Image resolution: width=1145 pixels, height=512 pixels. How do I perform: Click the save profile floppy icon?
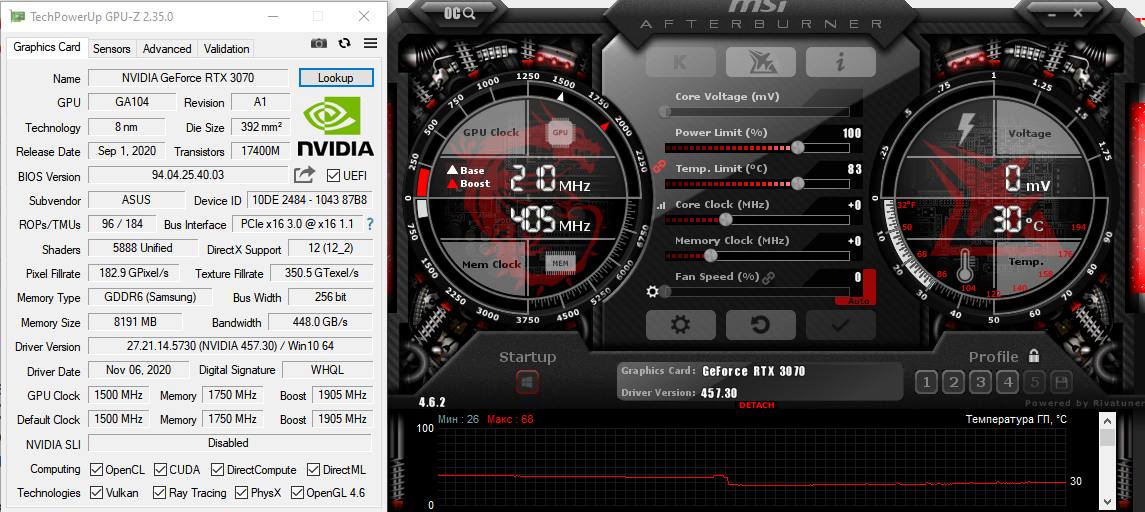[x=1062, y=382]
